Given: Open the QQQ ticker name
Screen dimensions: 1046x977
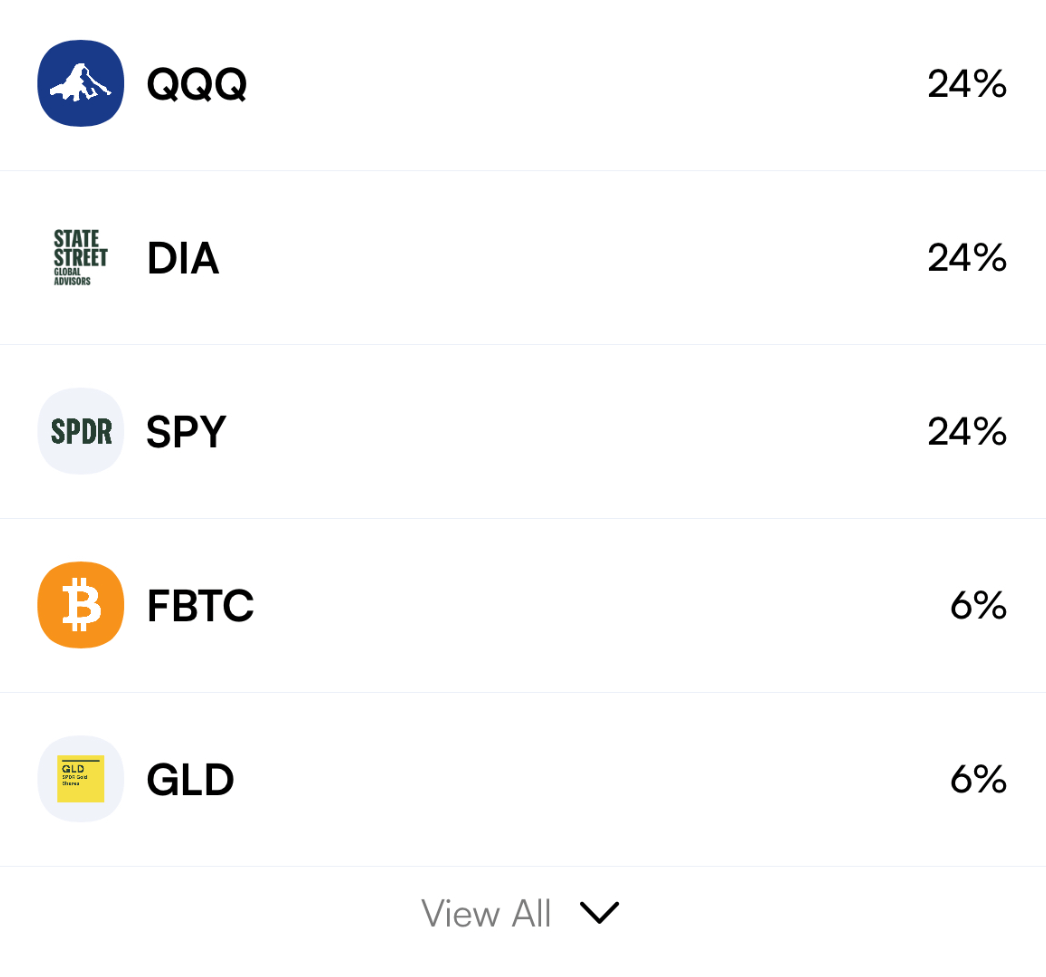Looking at the screenshot, I should tap(196, 85).
